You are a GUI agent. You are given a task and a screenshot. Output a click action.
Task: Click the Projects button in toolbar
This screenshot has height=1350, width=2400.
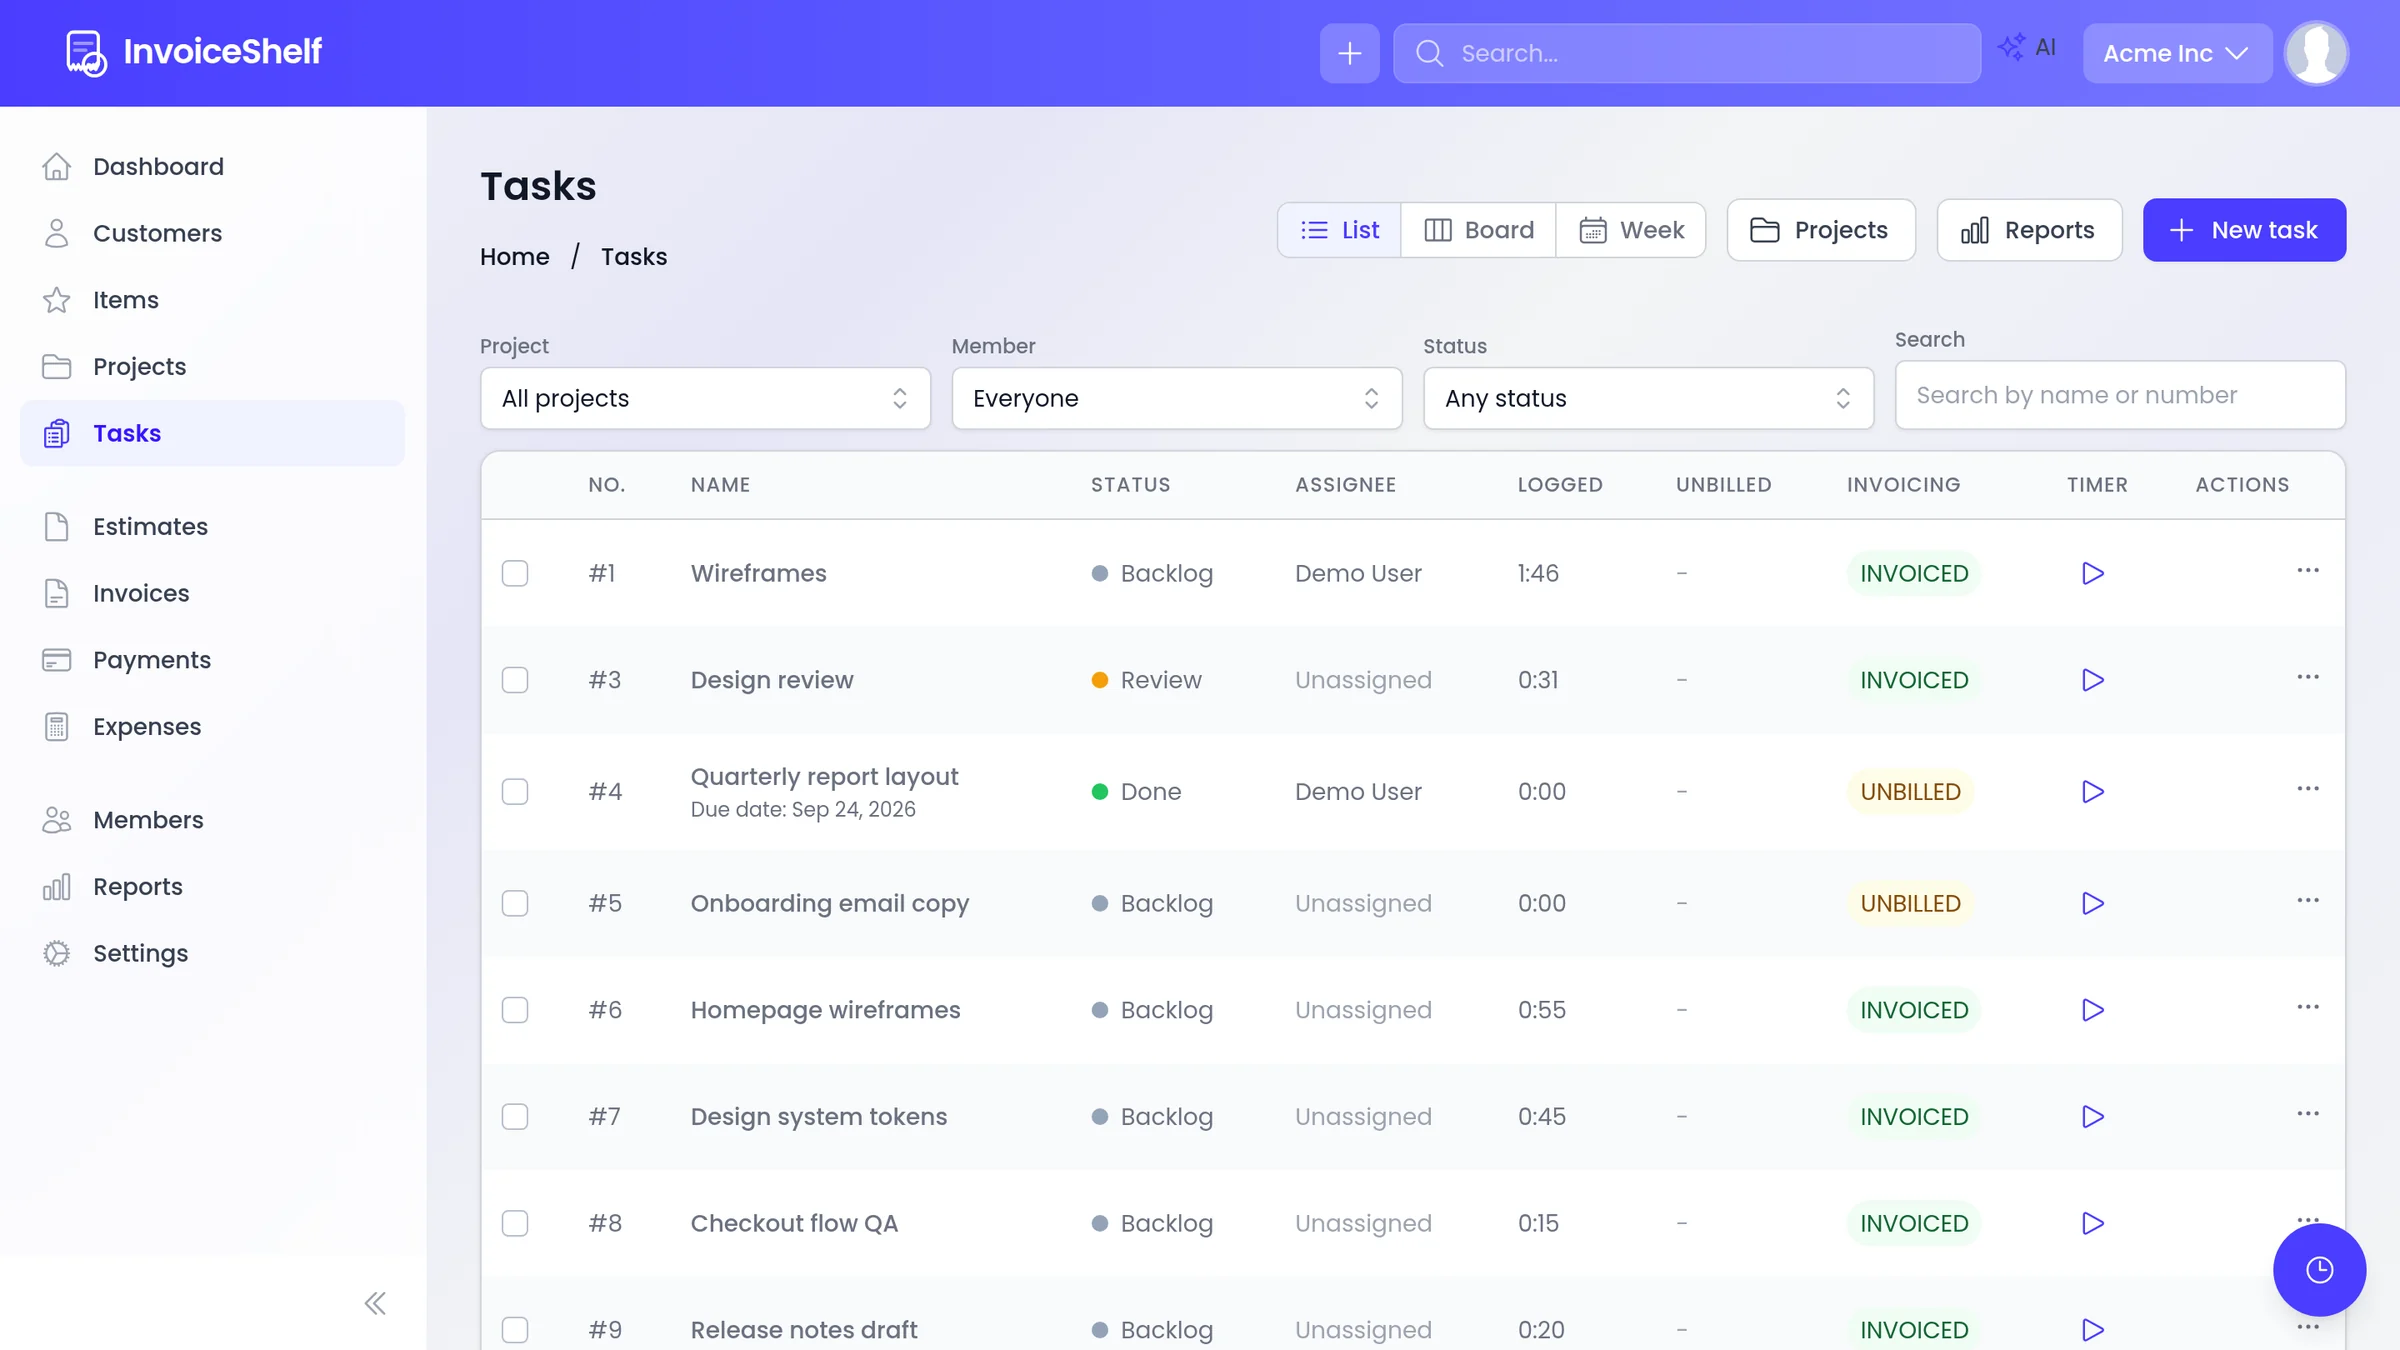click(1820, 230)
